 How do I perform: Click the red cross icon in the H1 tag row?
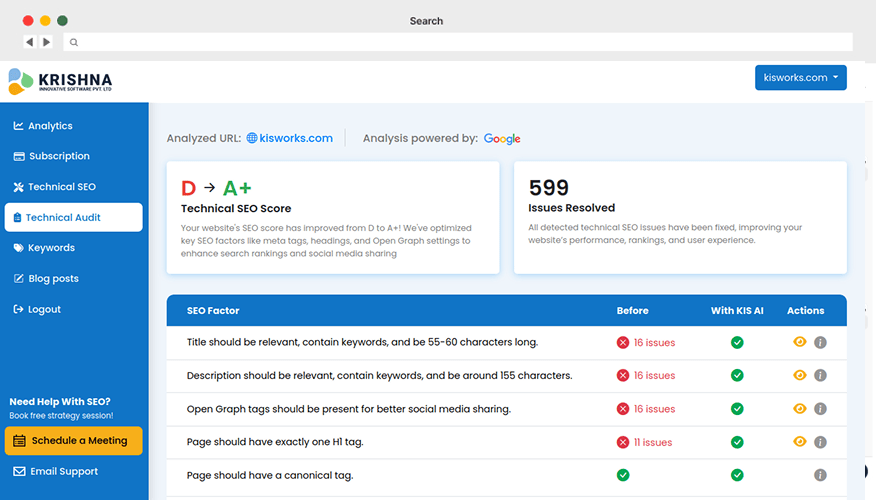pyautogui.click(x=623, y=442)
